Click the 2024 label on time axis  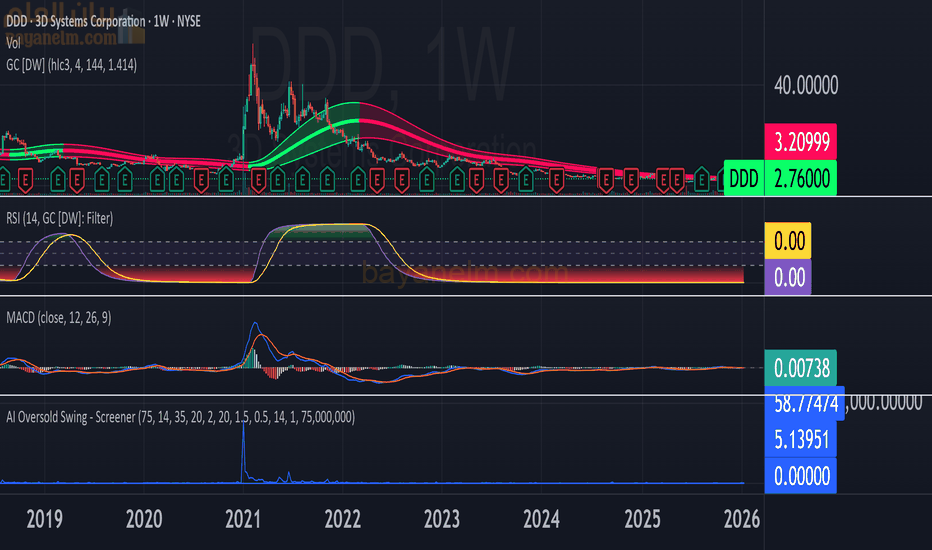542,519
